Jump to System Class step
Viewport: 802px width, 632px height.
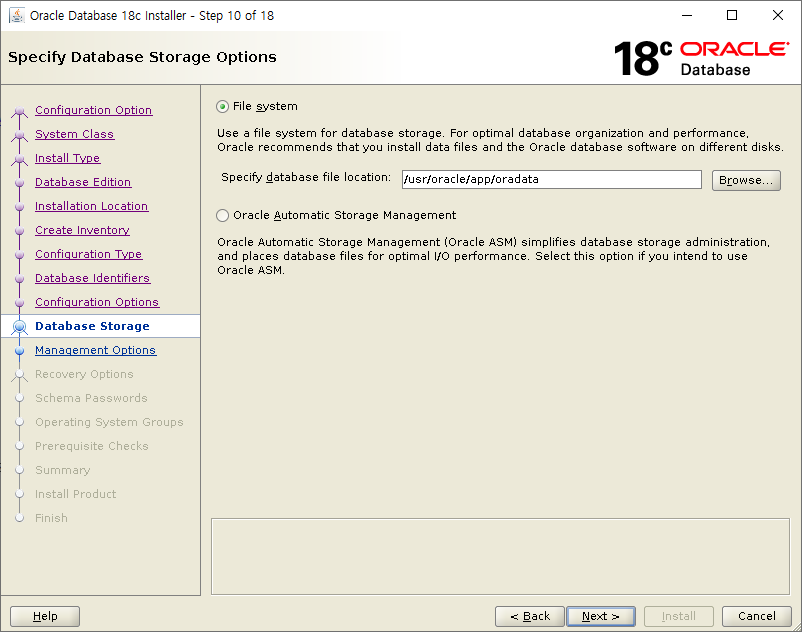coord(75,134)
